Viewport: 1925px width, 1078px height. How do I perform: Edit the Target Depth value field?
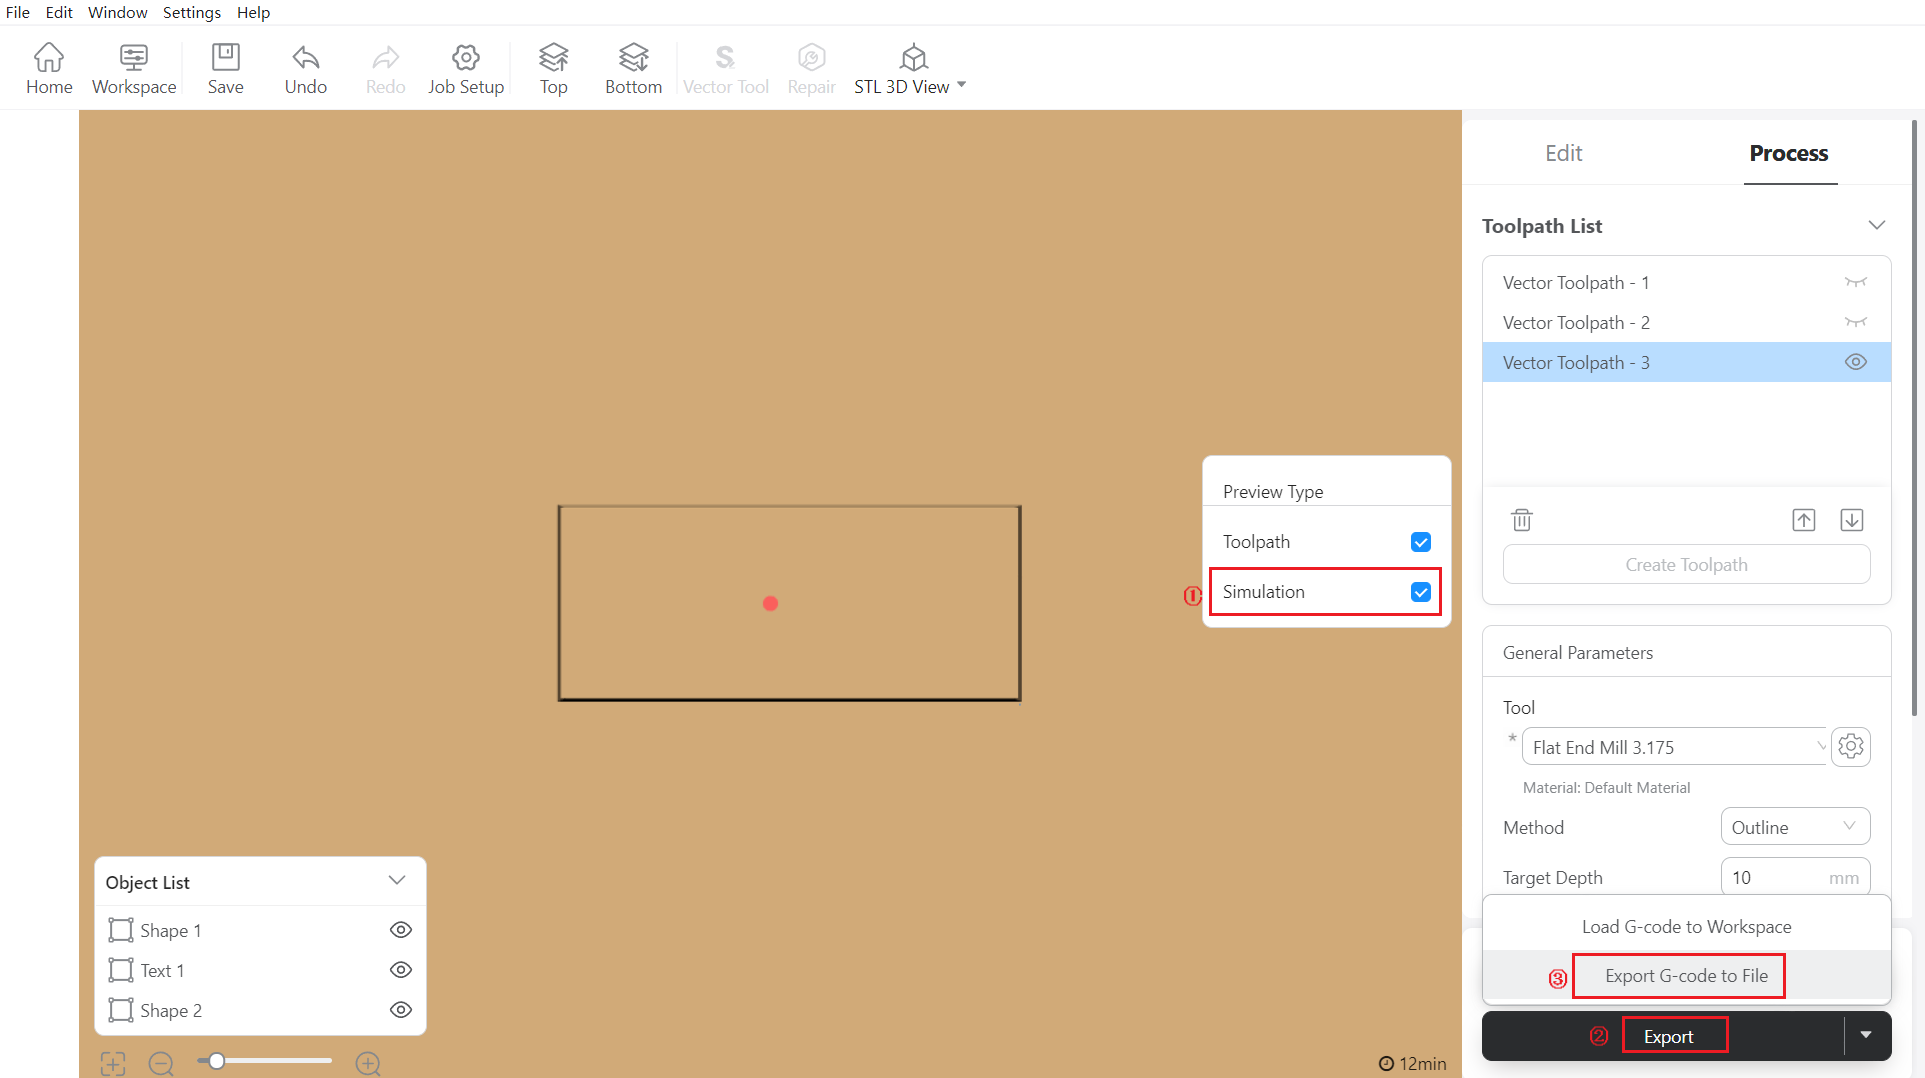click(x=1780, y=877)
